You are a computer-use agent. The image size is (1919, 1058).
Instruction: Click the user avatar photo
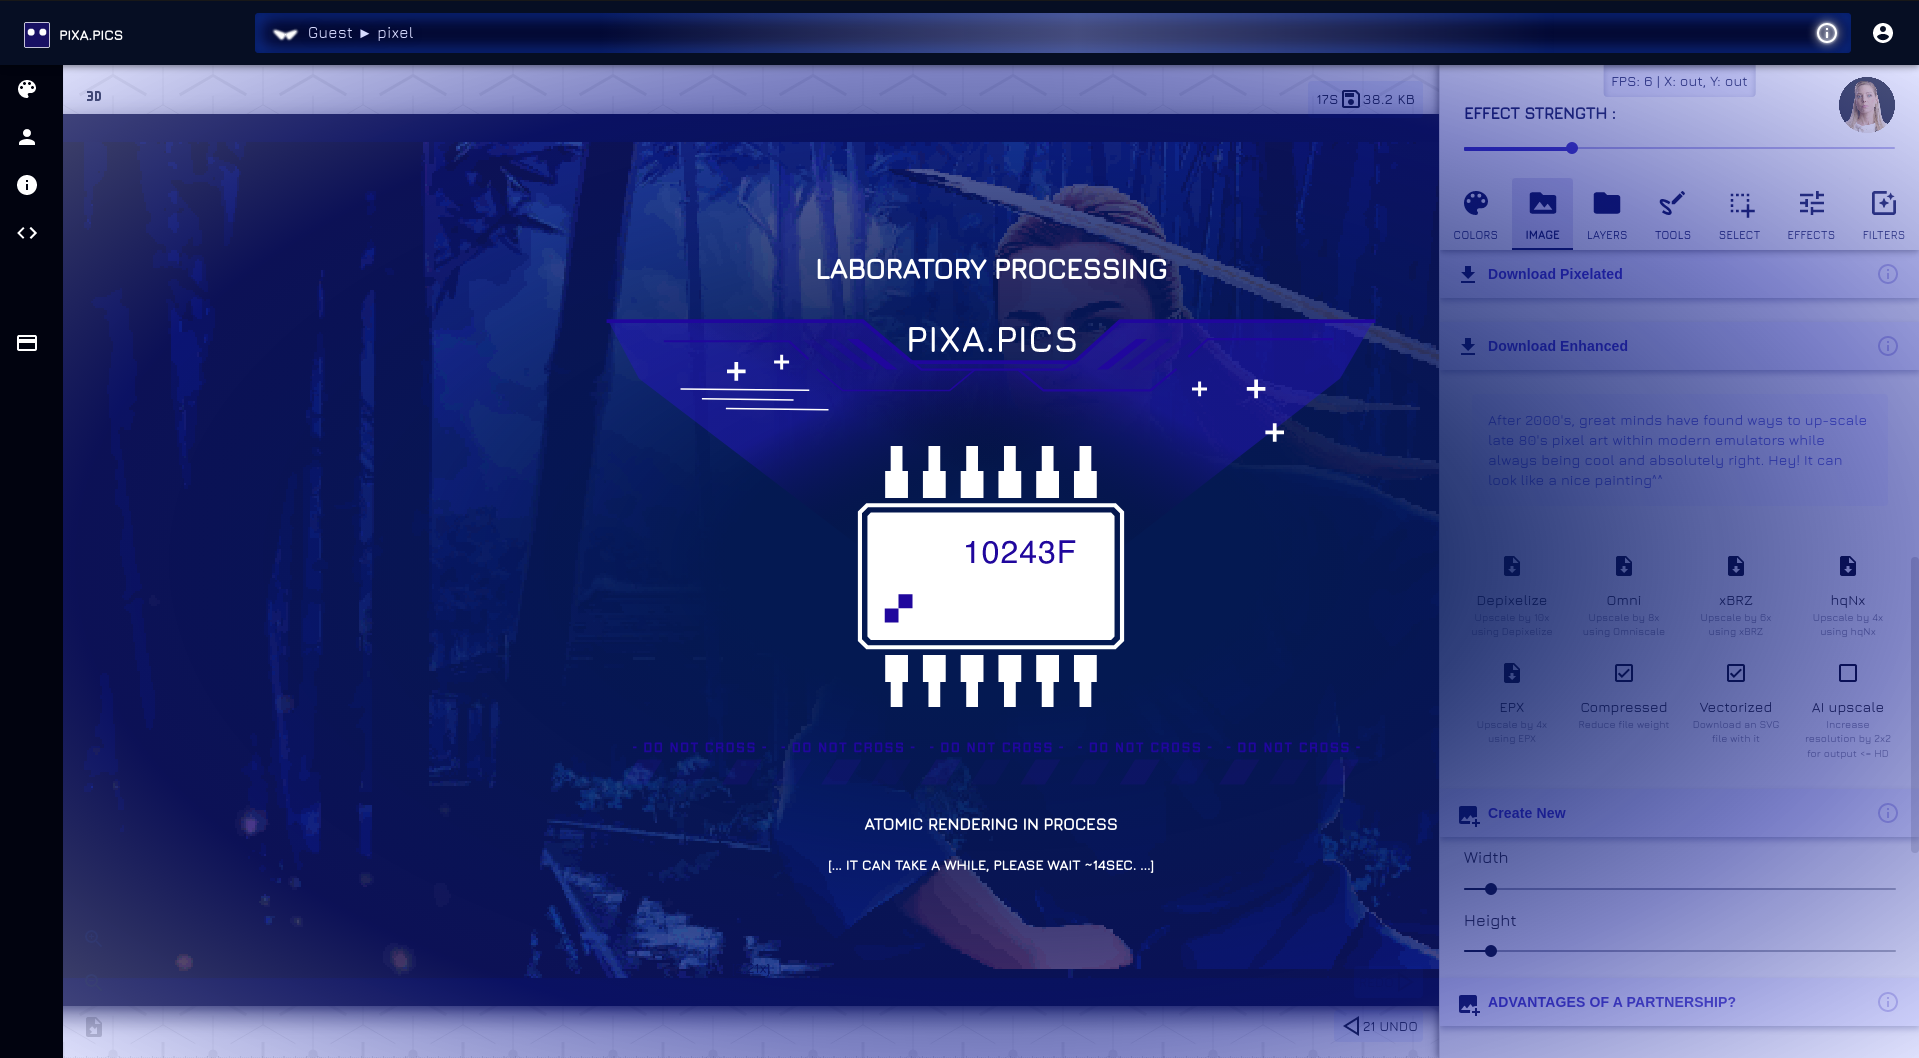1866,105
